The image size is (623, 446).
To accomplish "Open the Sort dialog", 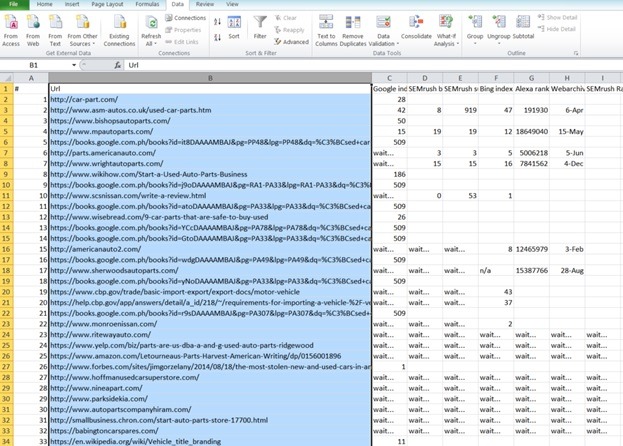I will point(234,28).
